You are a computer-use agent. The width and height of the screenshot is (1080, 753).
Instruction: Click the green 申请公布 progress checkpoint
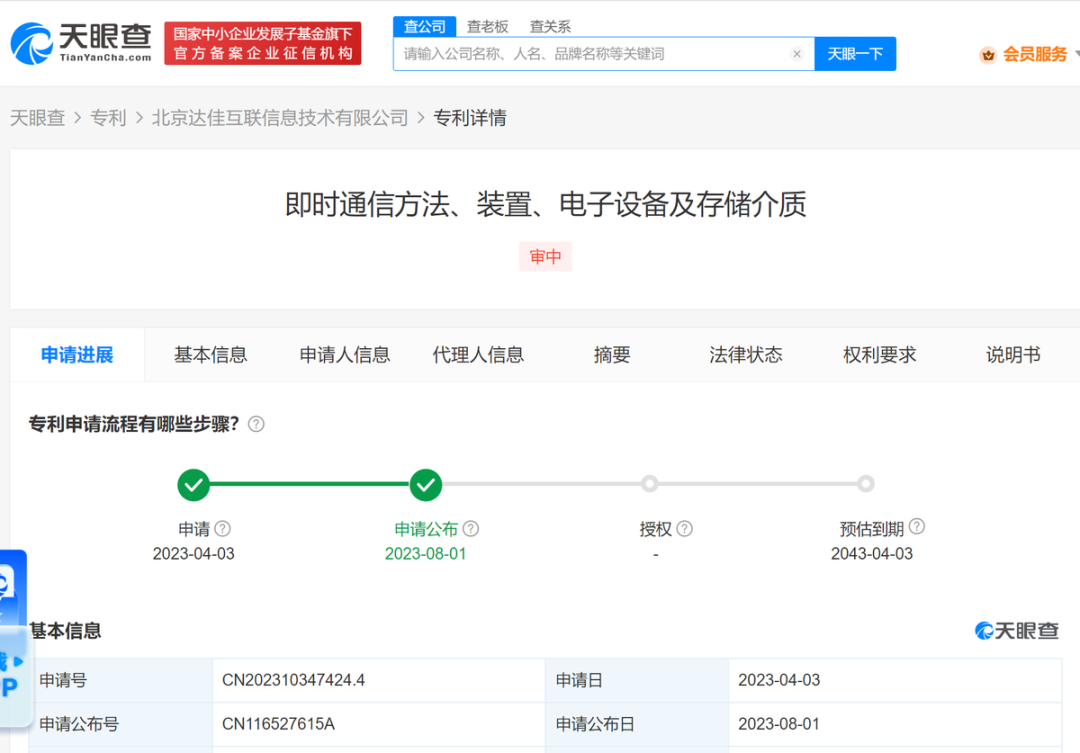click(x=425, y=485)
